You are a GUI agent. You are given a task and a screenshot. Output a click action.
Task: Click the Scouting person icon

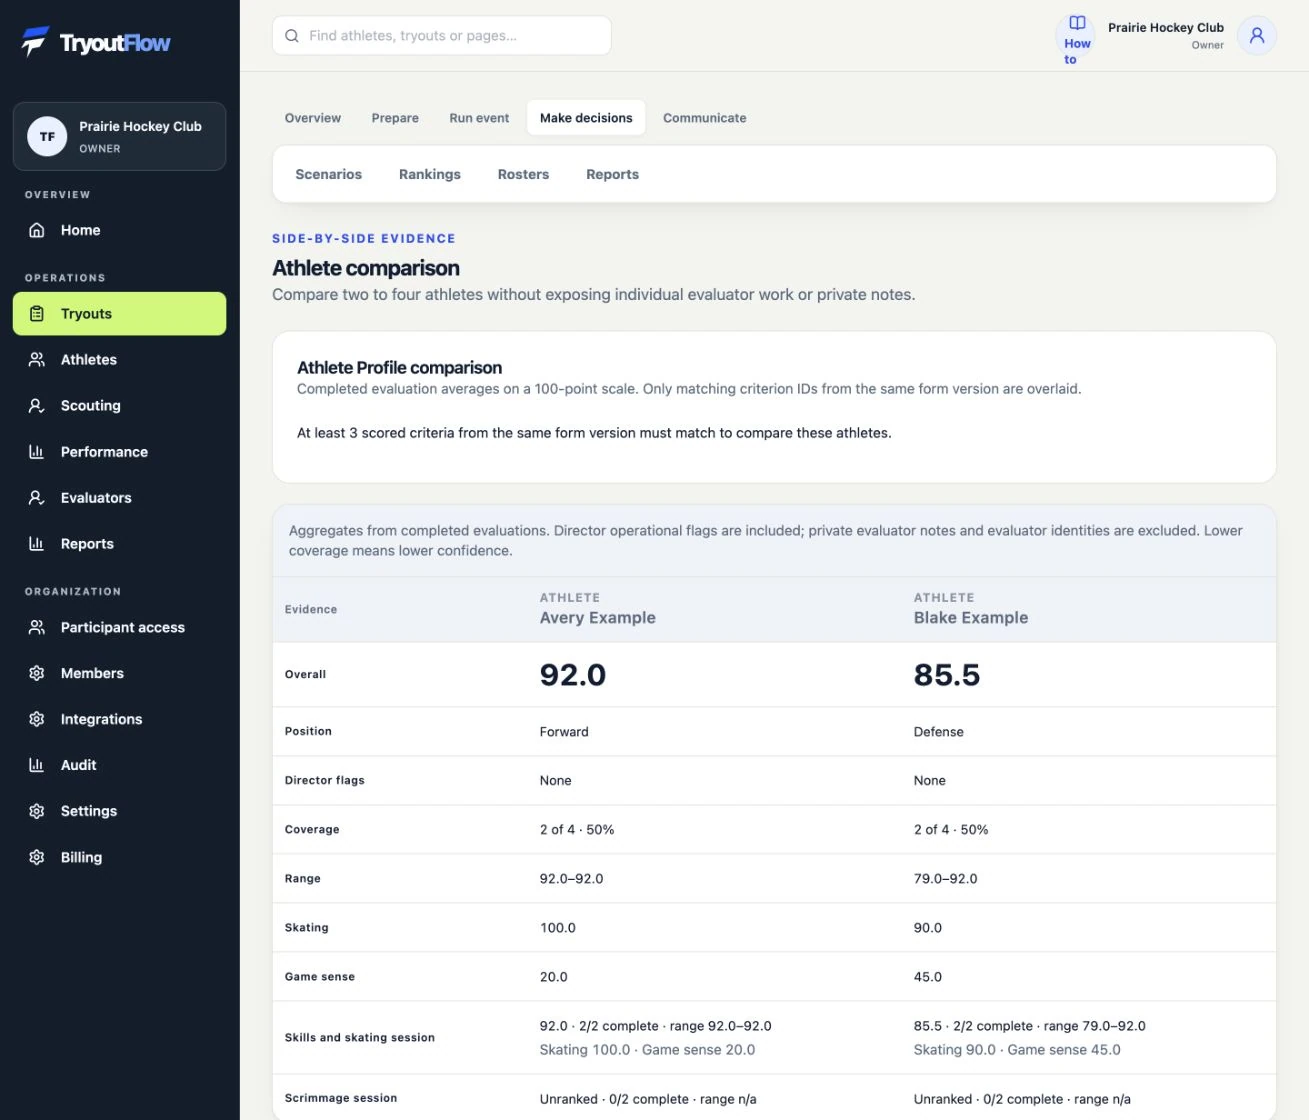pos(37,406)
